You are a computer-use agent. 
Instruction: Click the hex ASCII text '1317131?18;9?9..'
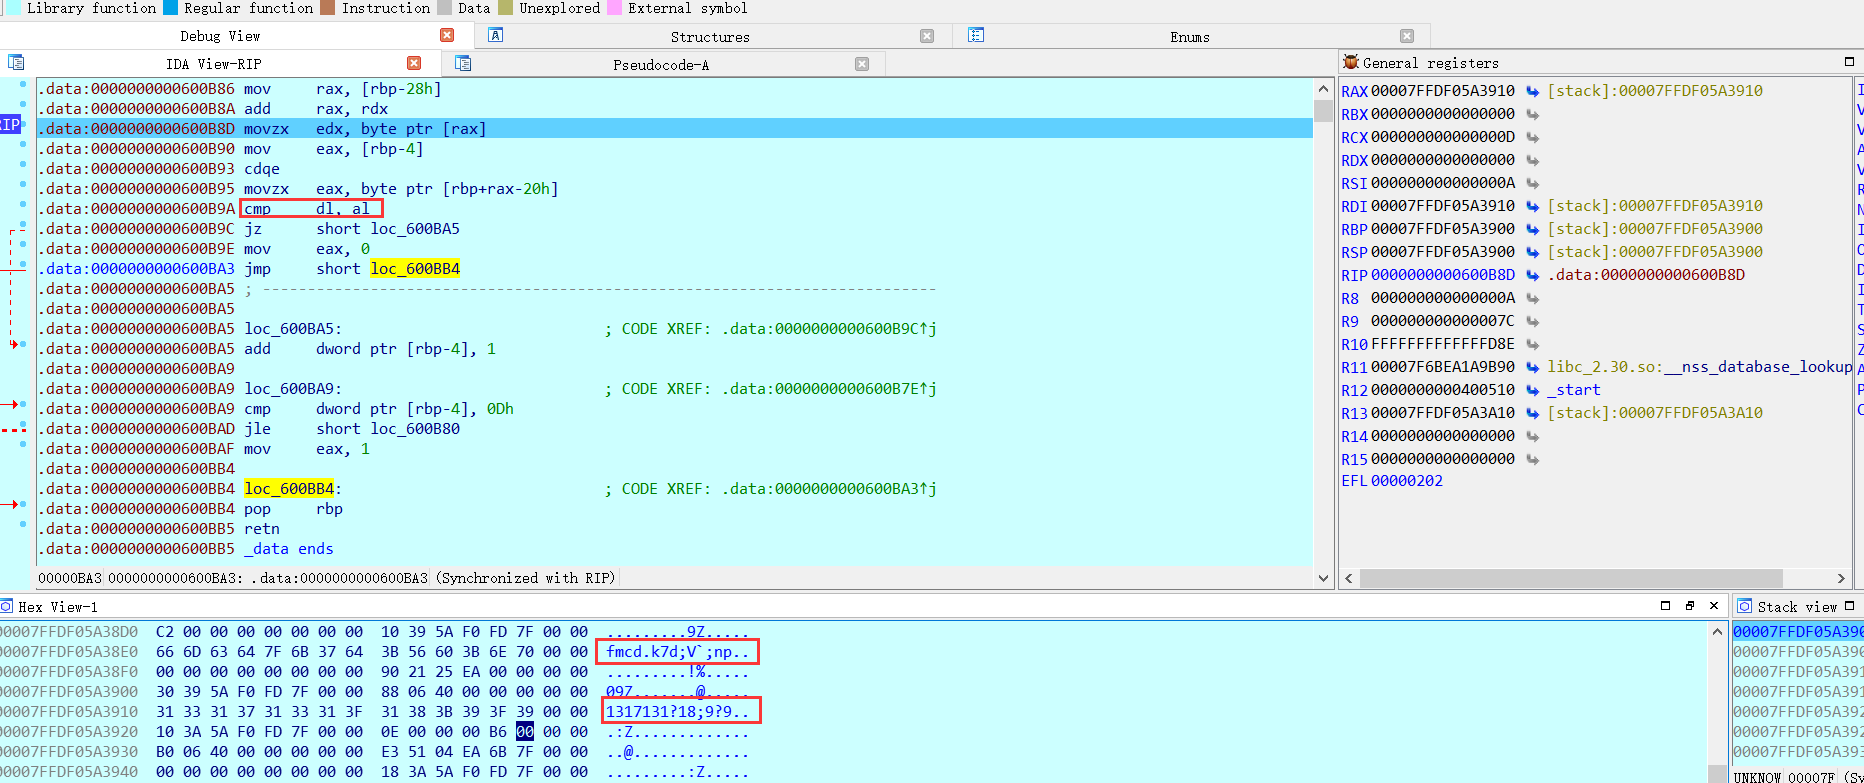point(678,712)
